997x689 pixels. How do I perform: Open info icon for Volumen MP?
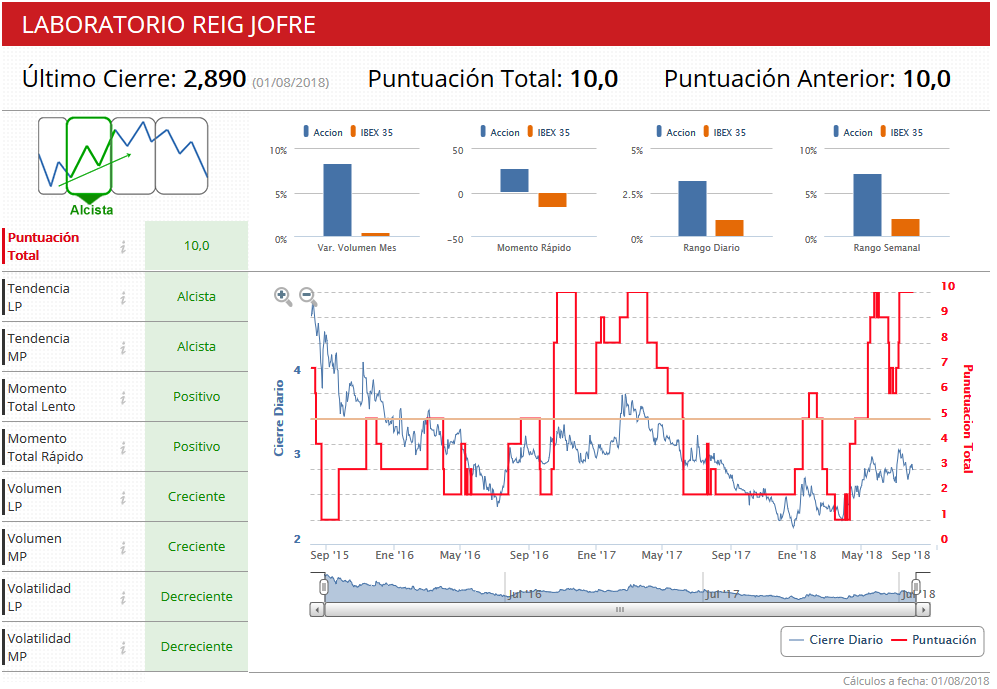[x=123, y=548]
